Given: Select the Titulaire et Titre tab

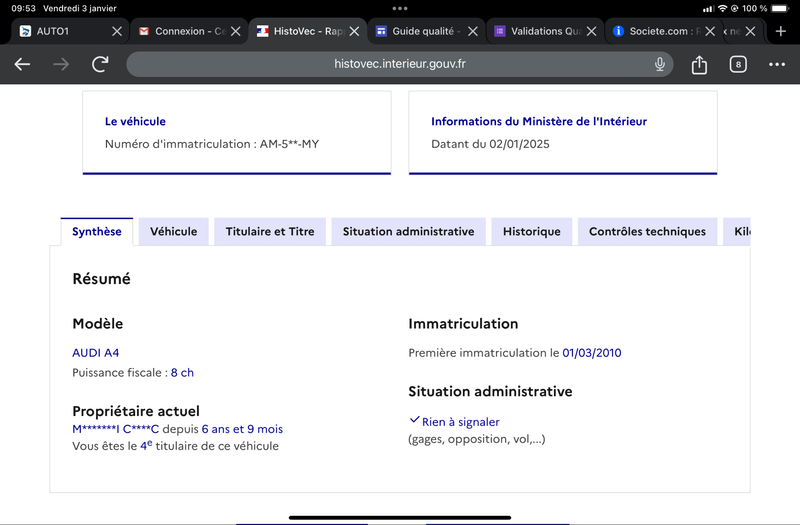Looking at the screenshot, I should 270,232.
